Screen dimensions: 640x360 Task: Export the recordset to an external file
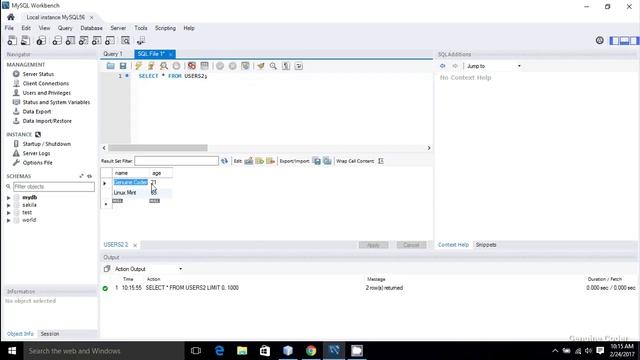pyautogui.click(x=317, y=161)
